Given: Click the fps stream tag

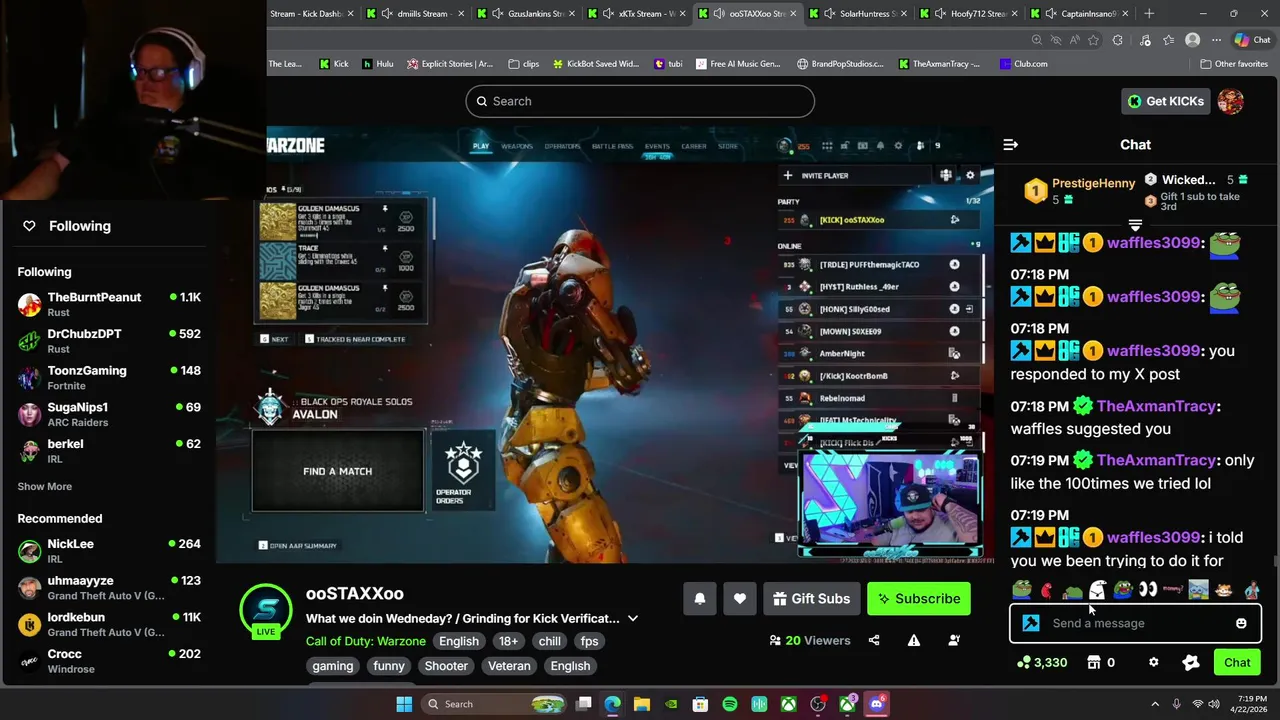Looking at the screenshot, I should [589, 641].
